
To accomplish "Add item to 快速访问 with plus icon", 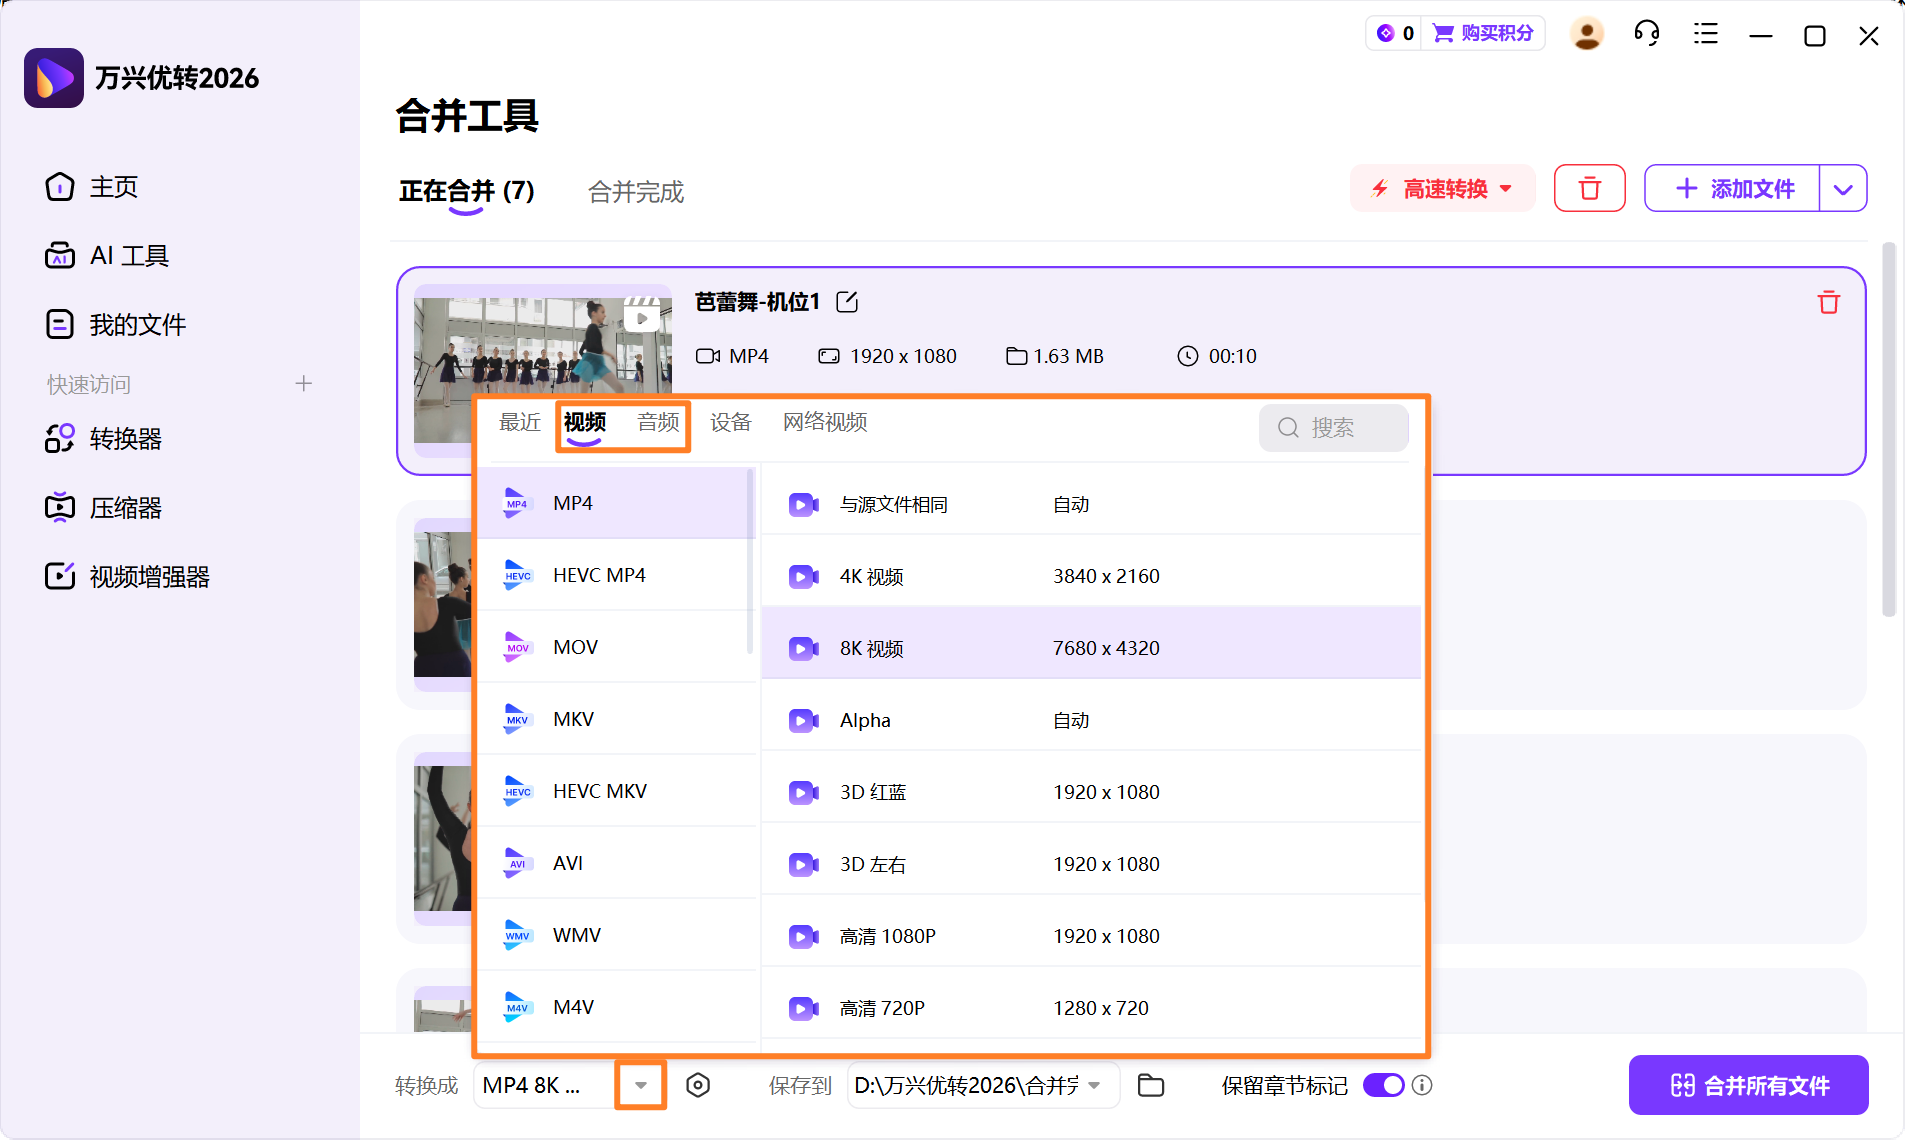I will pyautogui.click(x=303, y=383).
